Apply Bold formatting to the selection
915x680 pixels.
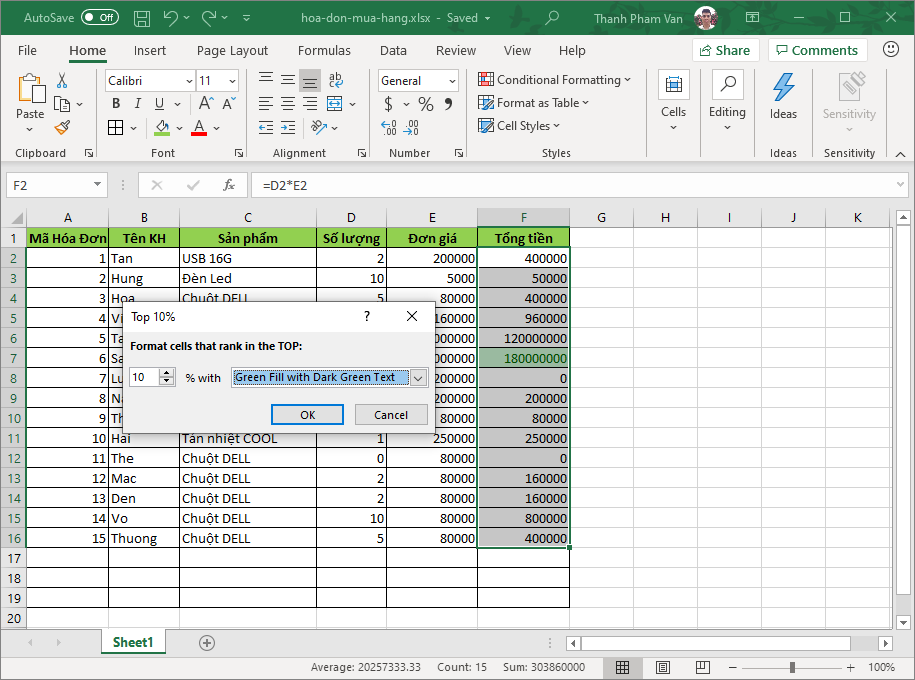(x=116, y=104)
